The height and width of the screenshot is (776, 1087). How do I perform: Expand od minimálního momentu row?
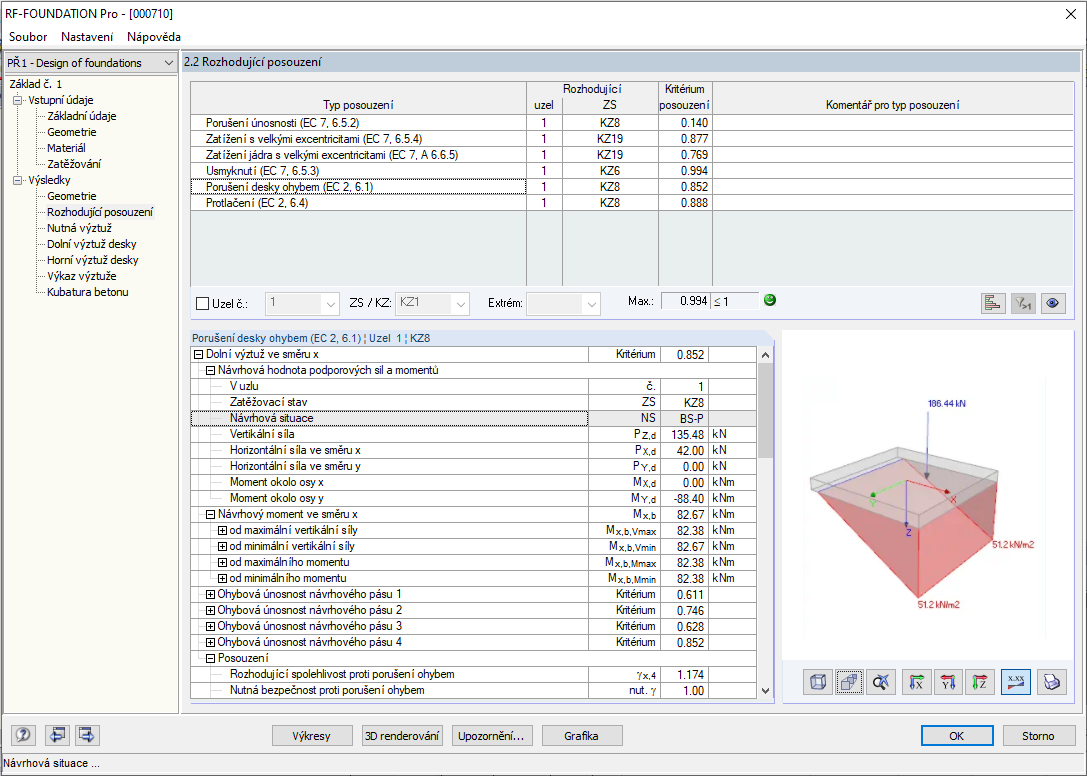223,578
